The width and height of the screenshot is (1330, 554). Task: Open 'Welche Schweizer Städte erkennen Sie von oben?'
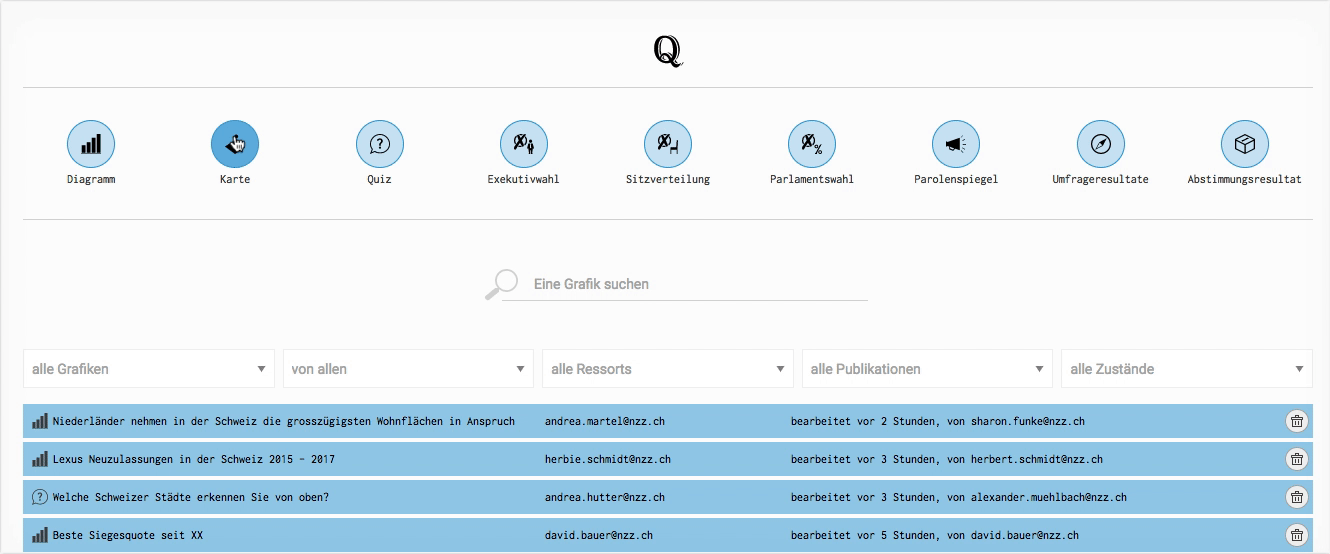pos(191,497)
